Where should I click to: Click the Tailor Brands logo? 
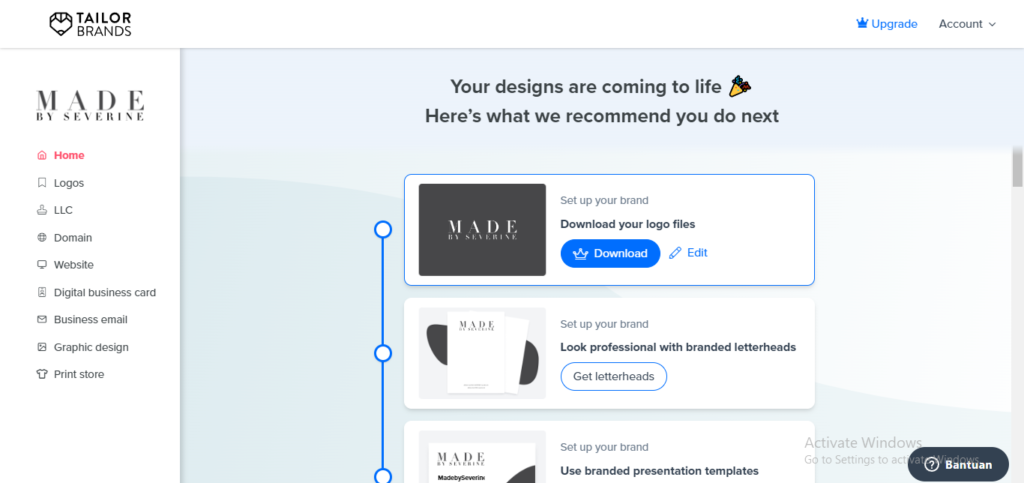[x=90, y=24]
